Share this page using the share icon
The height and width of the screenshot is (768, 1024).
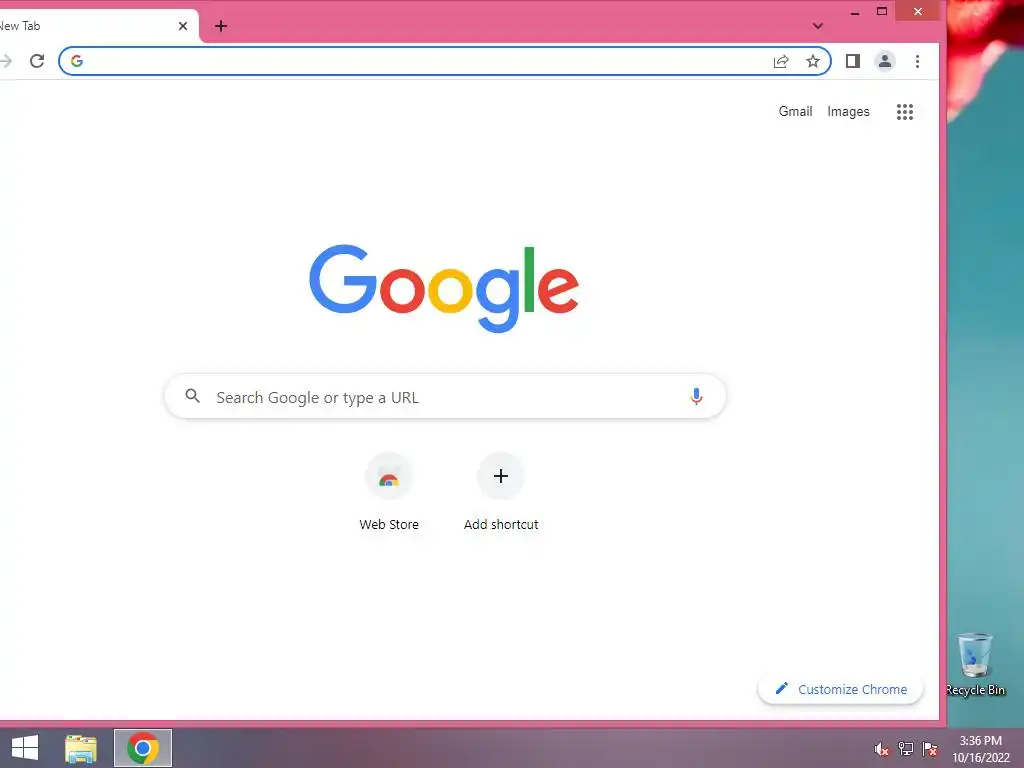pos(781,61)
